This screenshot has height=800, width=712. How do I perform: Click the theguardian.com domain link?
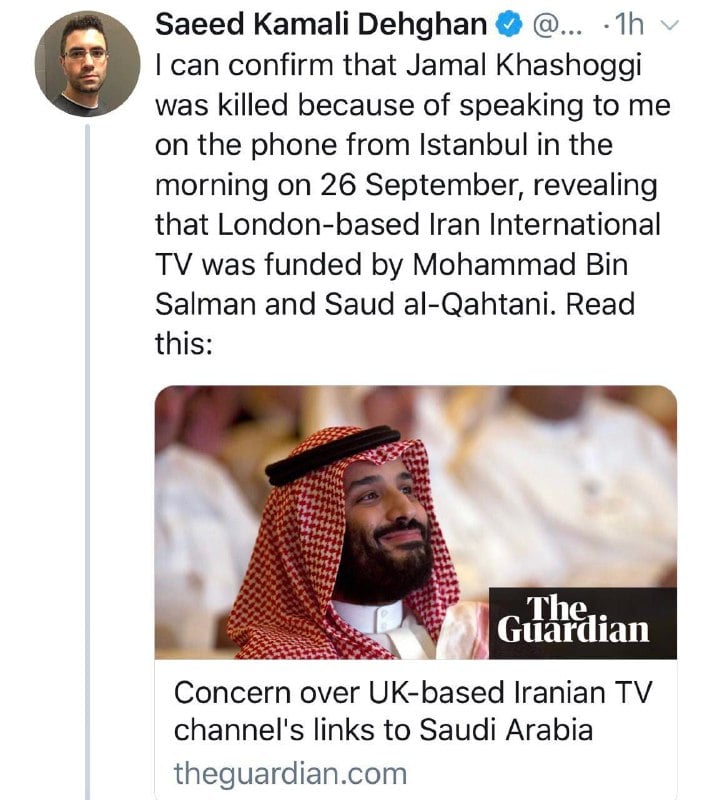(290, 772)
